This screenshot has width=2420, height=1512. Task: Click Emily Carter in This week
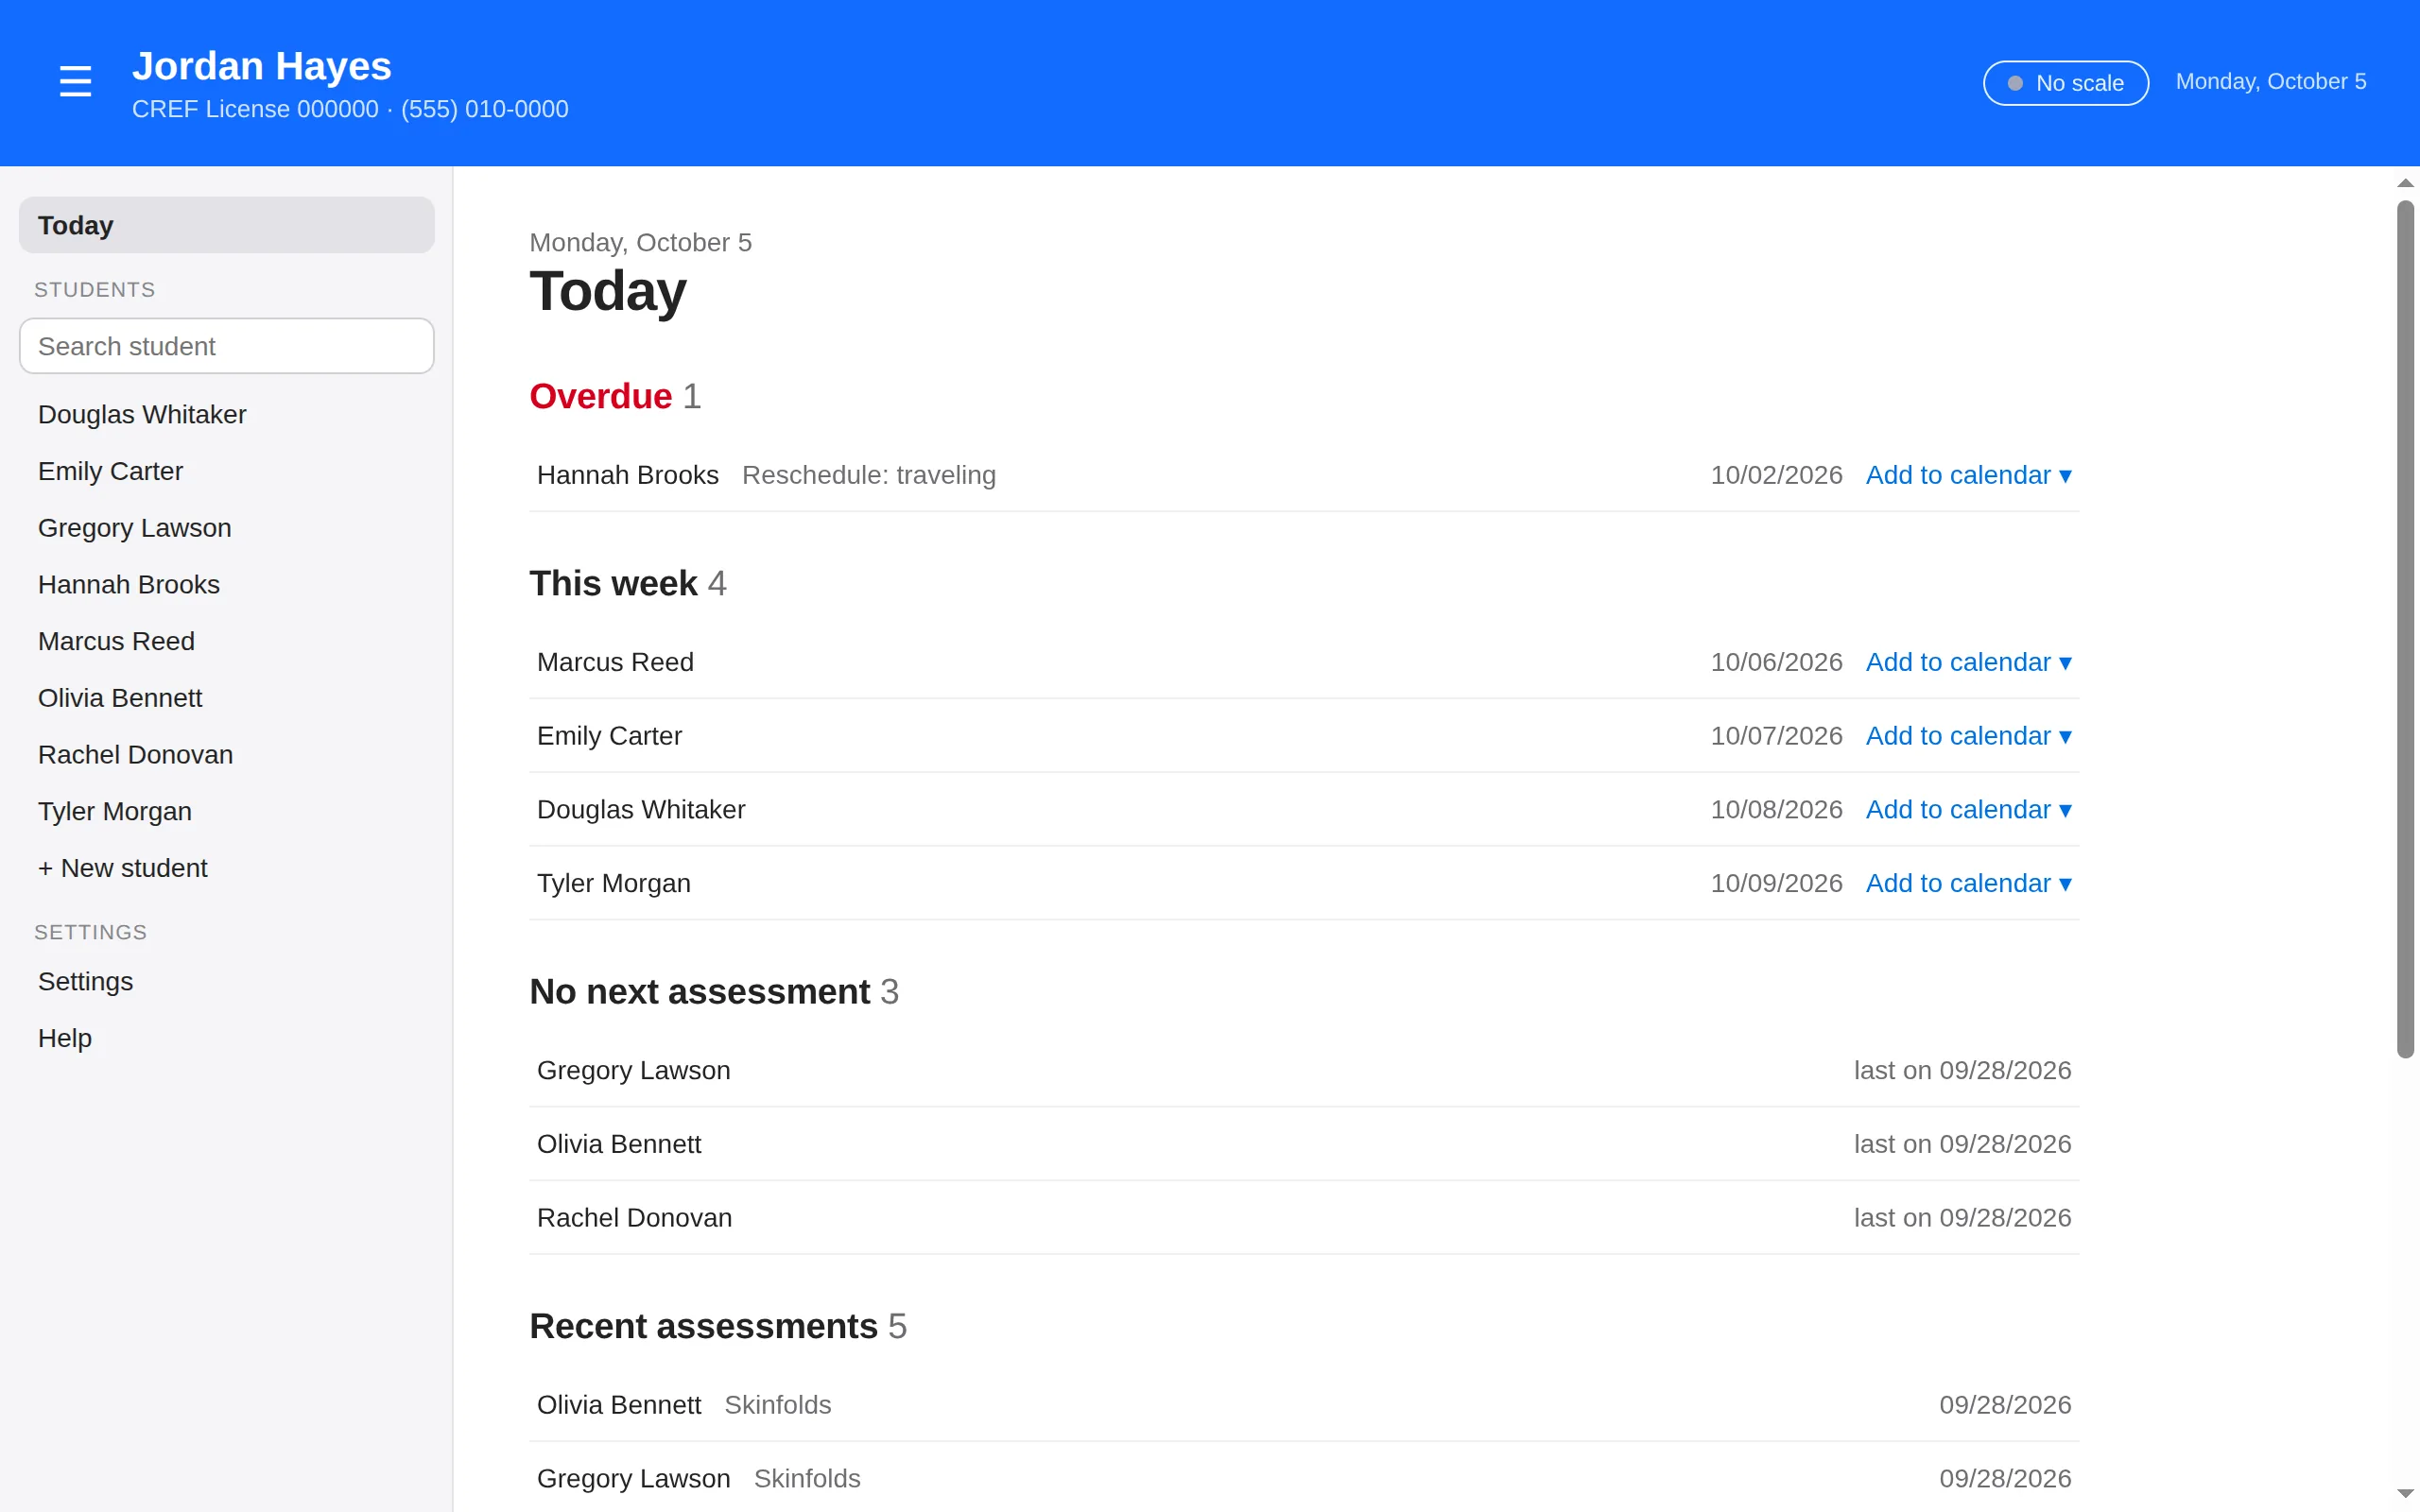coord(609,736)
